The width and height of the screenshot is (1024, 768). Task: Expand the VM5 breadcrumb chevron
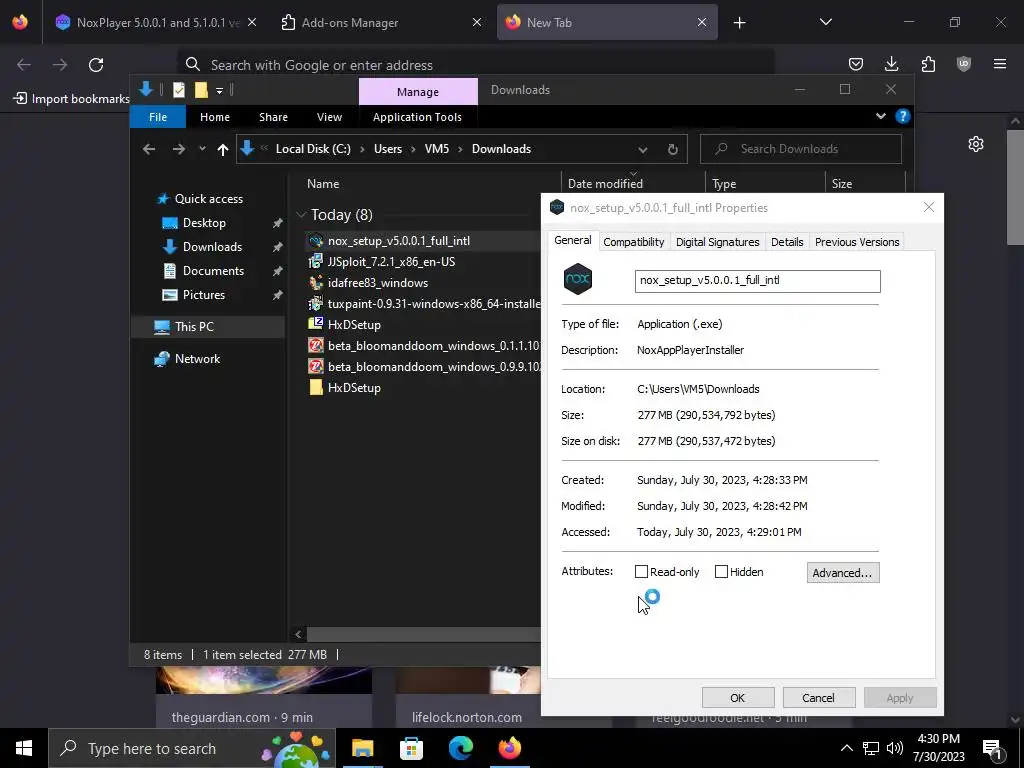(x=460, y=149)
